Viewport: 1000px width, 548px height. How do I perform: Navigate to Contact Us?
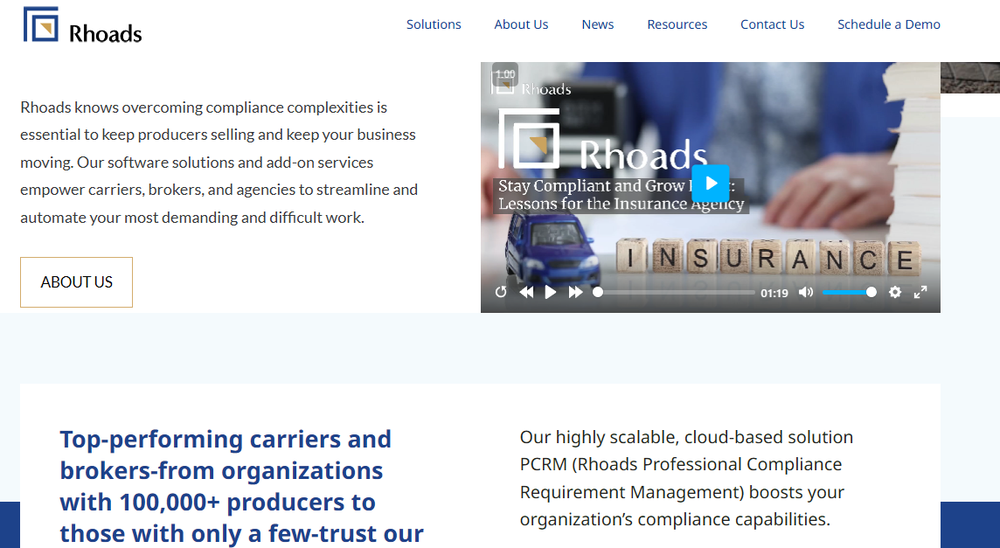coord(772,24)
